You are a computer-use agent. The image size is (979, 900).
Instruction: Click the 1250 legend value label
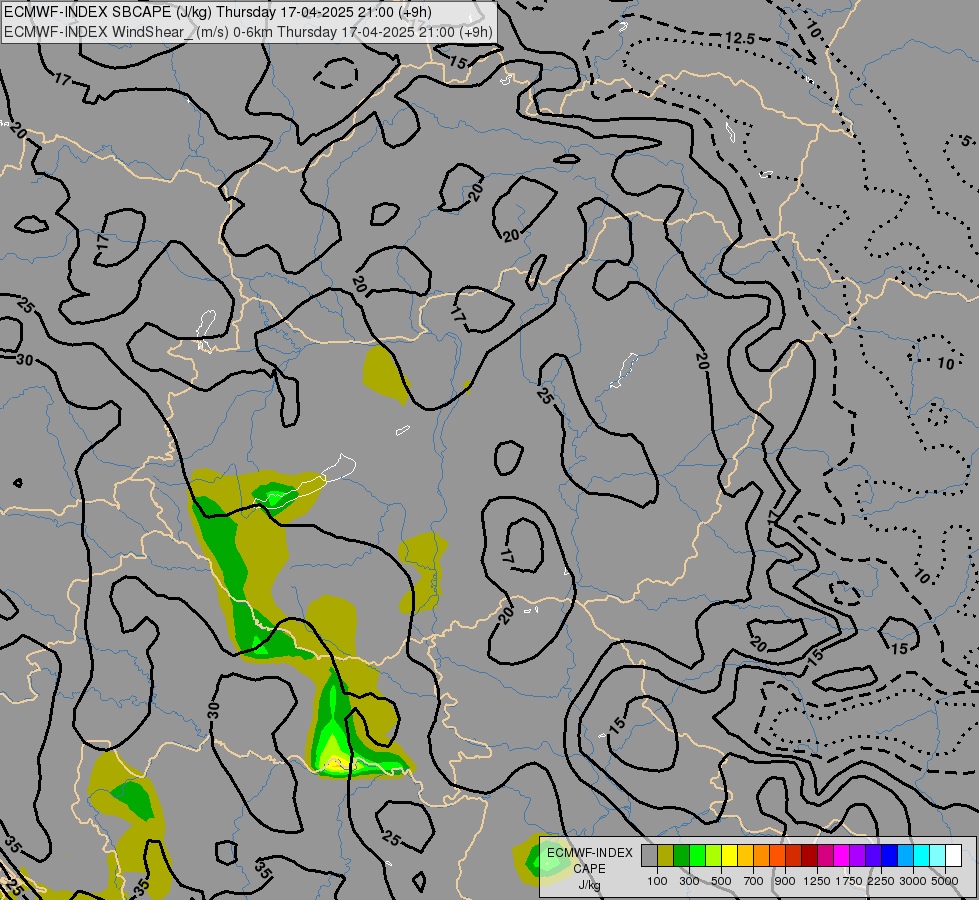pyautogui.click(x=817, y=881)
